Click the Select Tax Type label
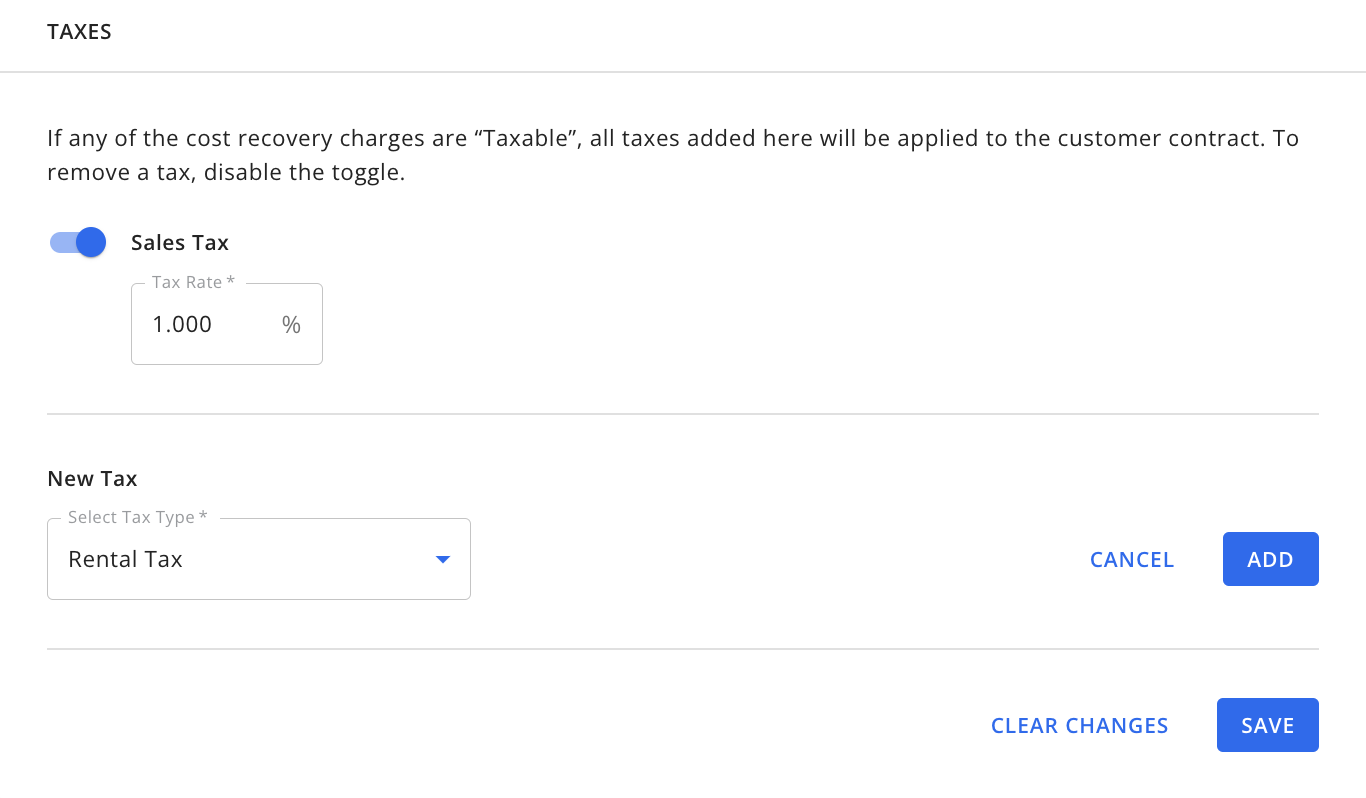1366x798 pixels. click(x=137, y=518)
